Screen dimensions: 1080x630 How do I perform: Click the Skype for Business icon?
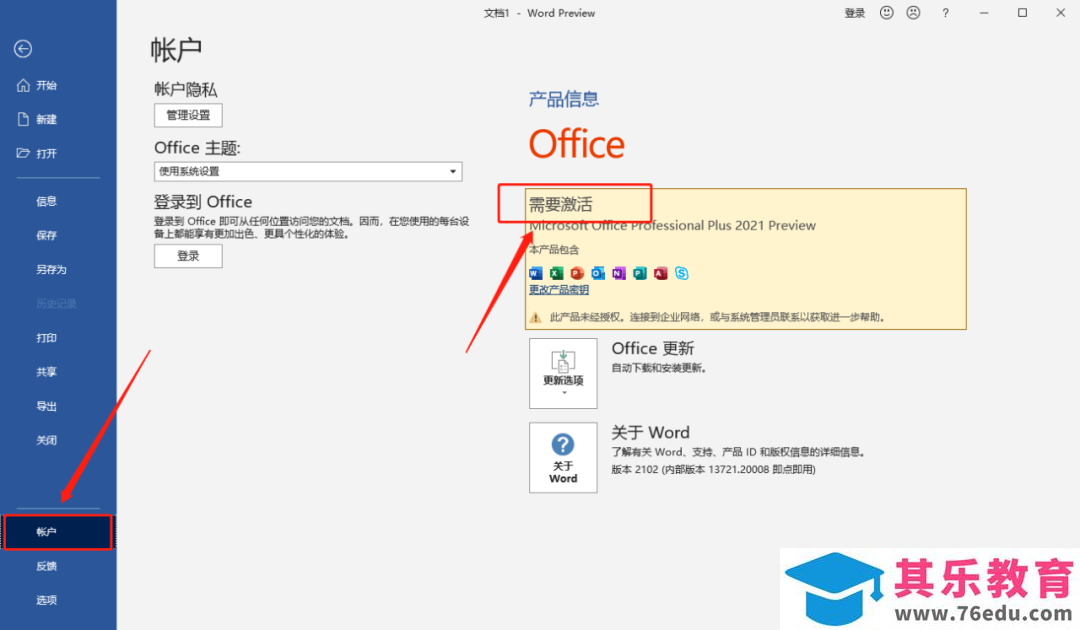[682, 273]
